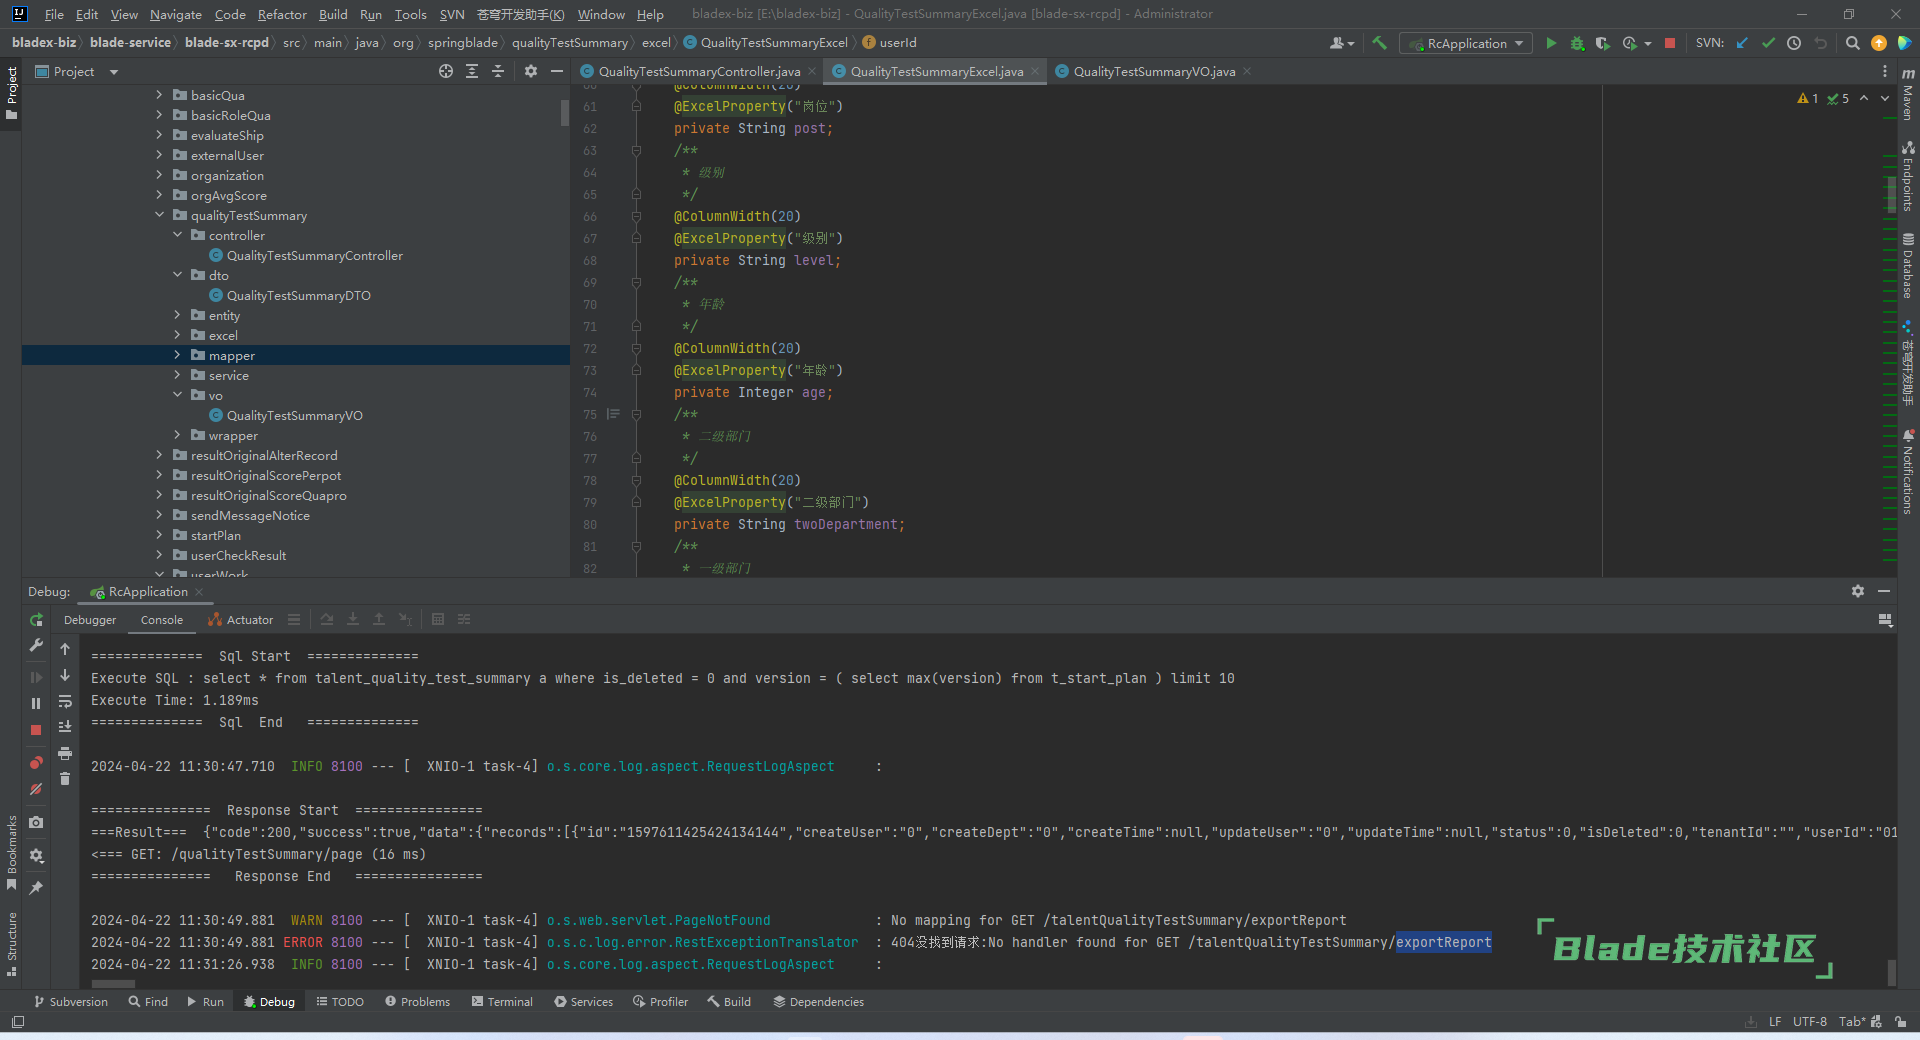View breakpoints with the double red circle icon
The image size is (1920, 1040).
36,763
